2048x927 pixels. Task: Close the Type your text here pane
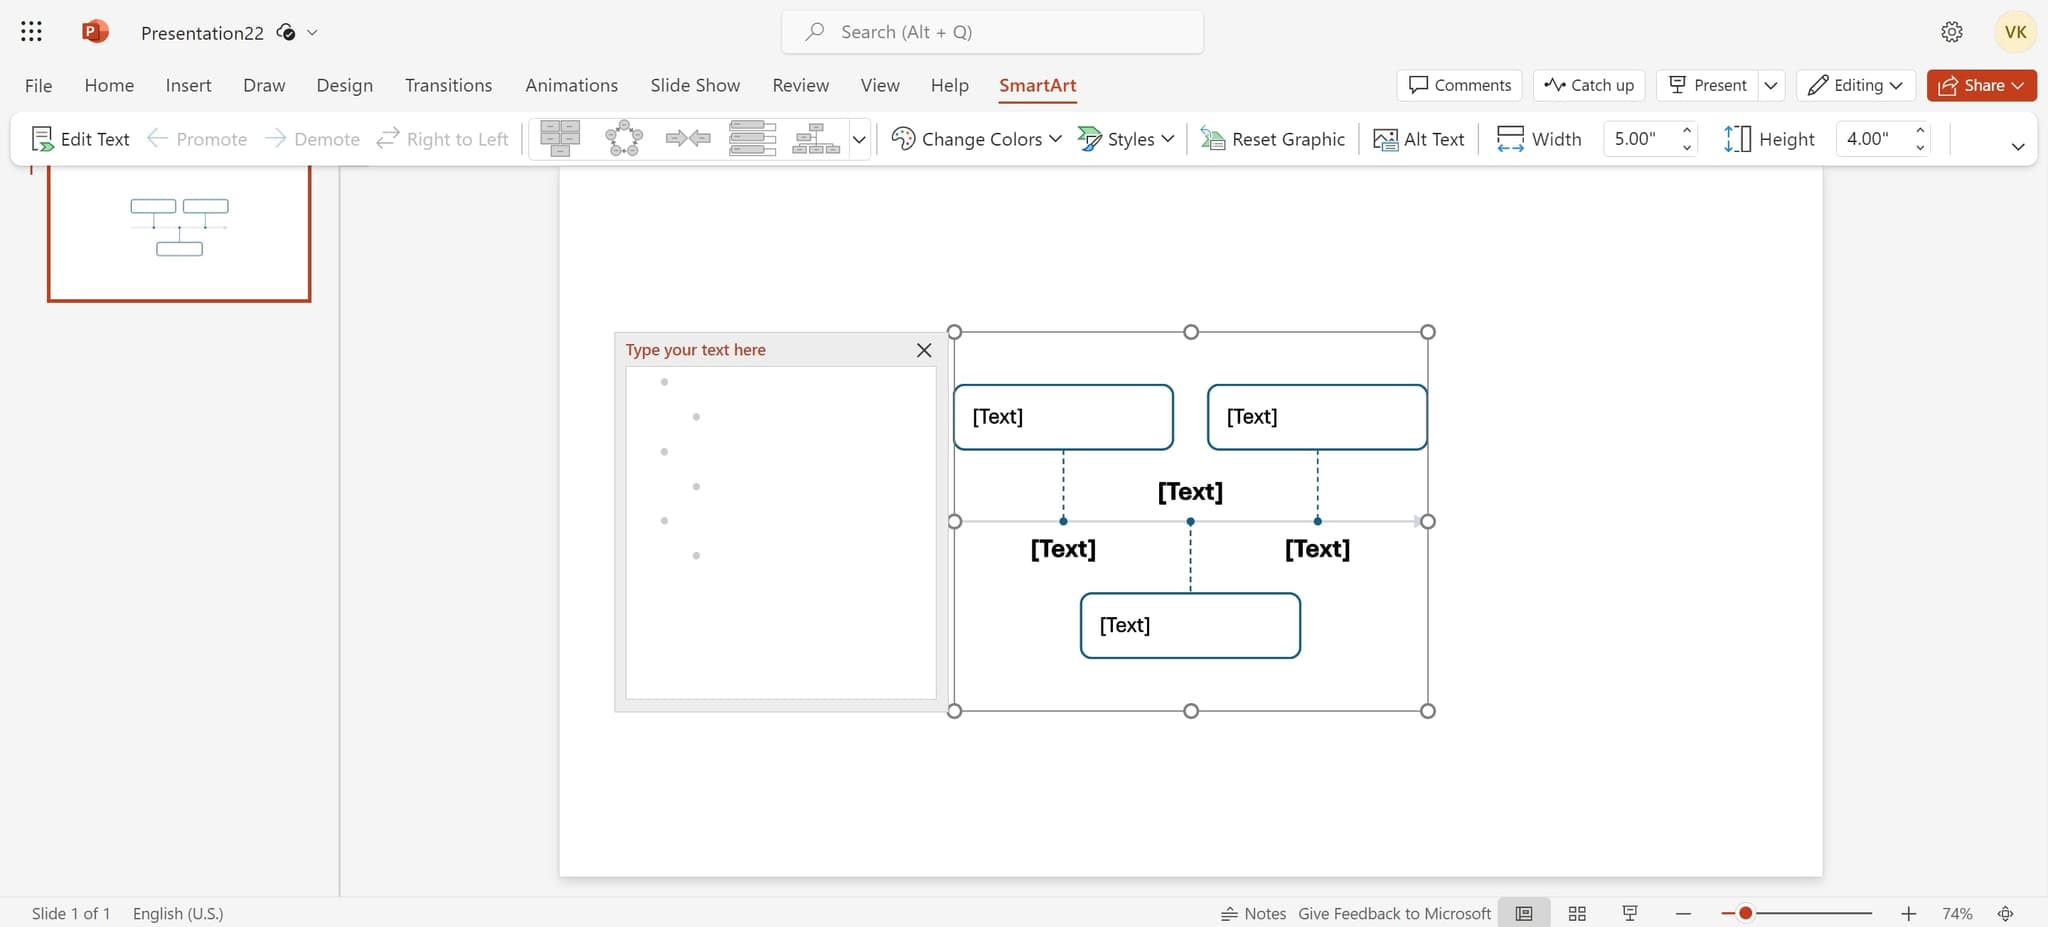tap(922, 350)
